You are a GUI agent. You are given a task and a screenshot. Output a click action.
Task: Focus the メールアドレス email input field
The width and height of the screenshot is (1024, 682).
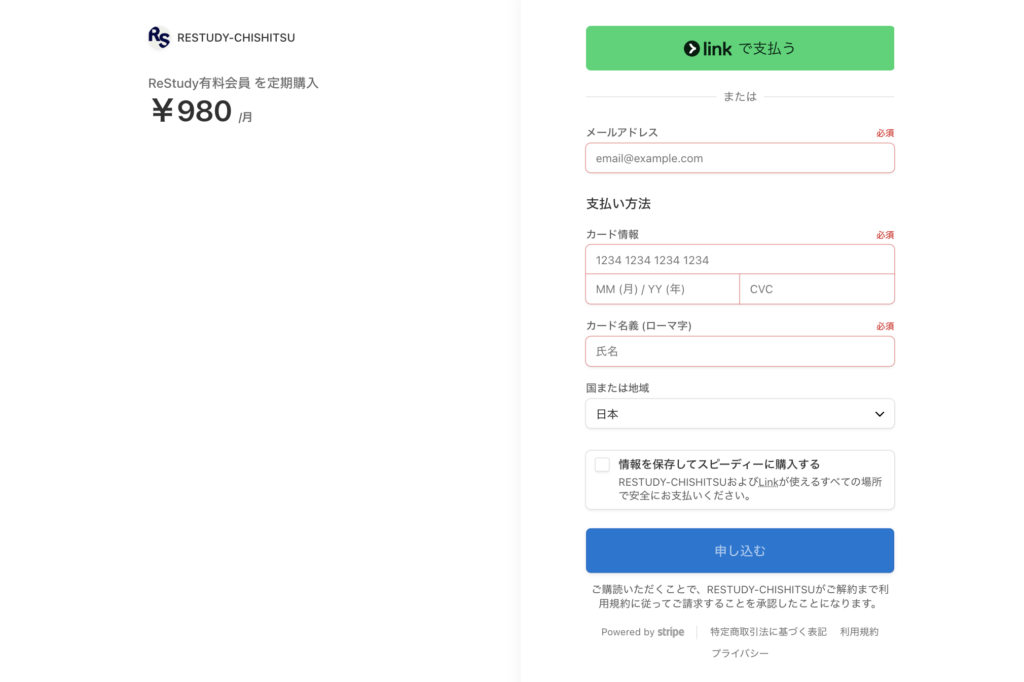click(740, 158)
